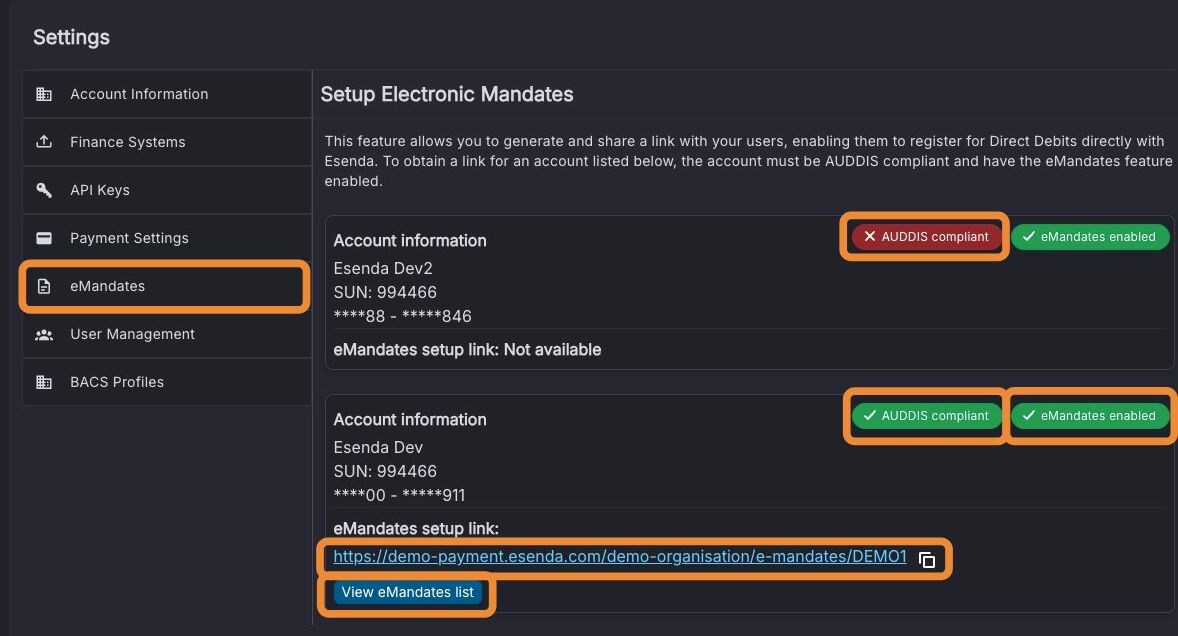This screenshot has height=636, width=1178.
Task: Click the Setup Electronic Mandates heading
Action: [x=447, y=94]
